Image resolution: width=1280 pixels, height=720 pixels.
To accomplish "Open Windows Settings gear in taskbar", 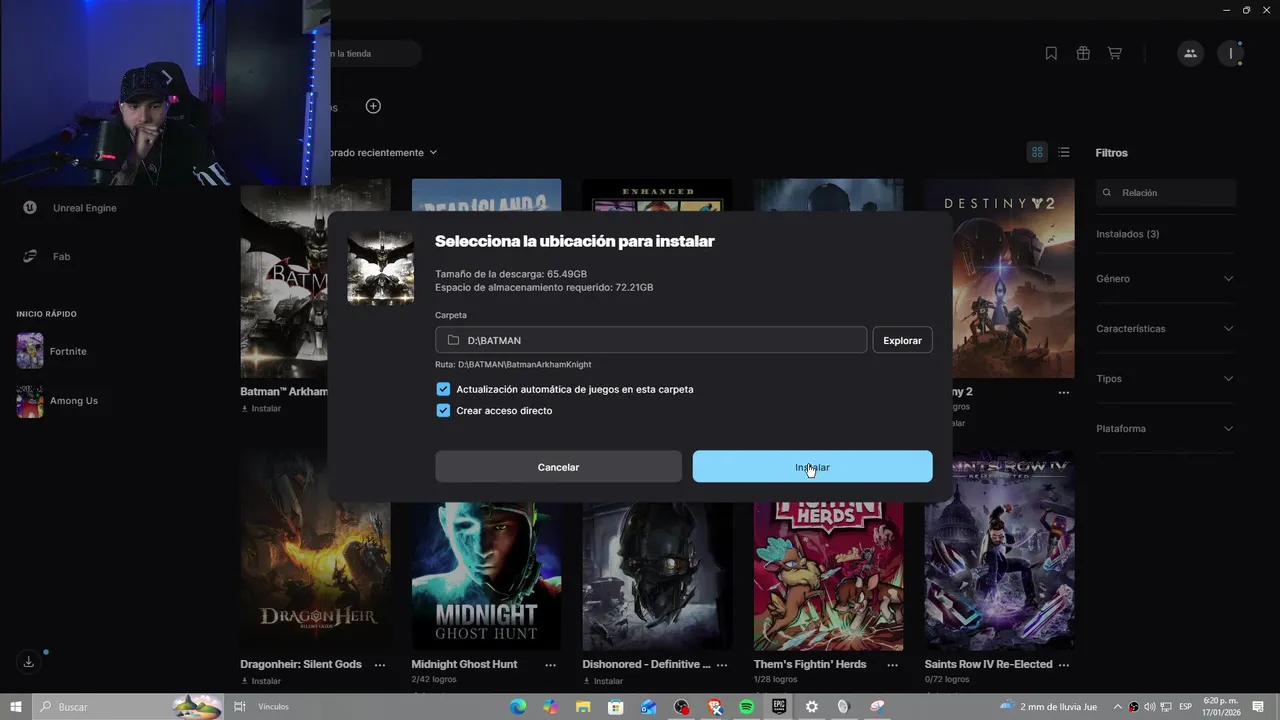I will coord(812,707).
